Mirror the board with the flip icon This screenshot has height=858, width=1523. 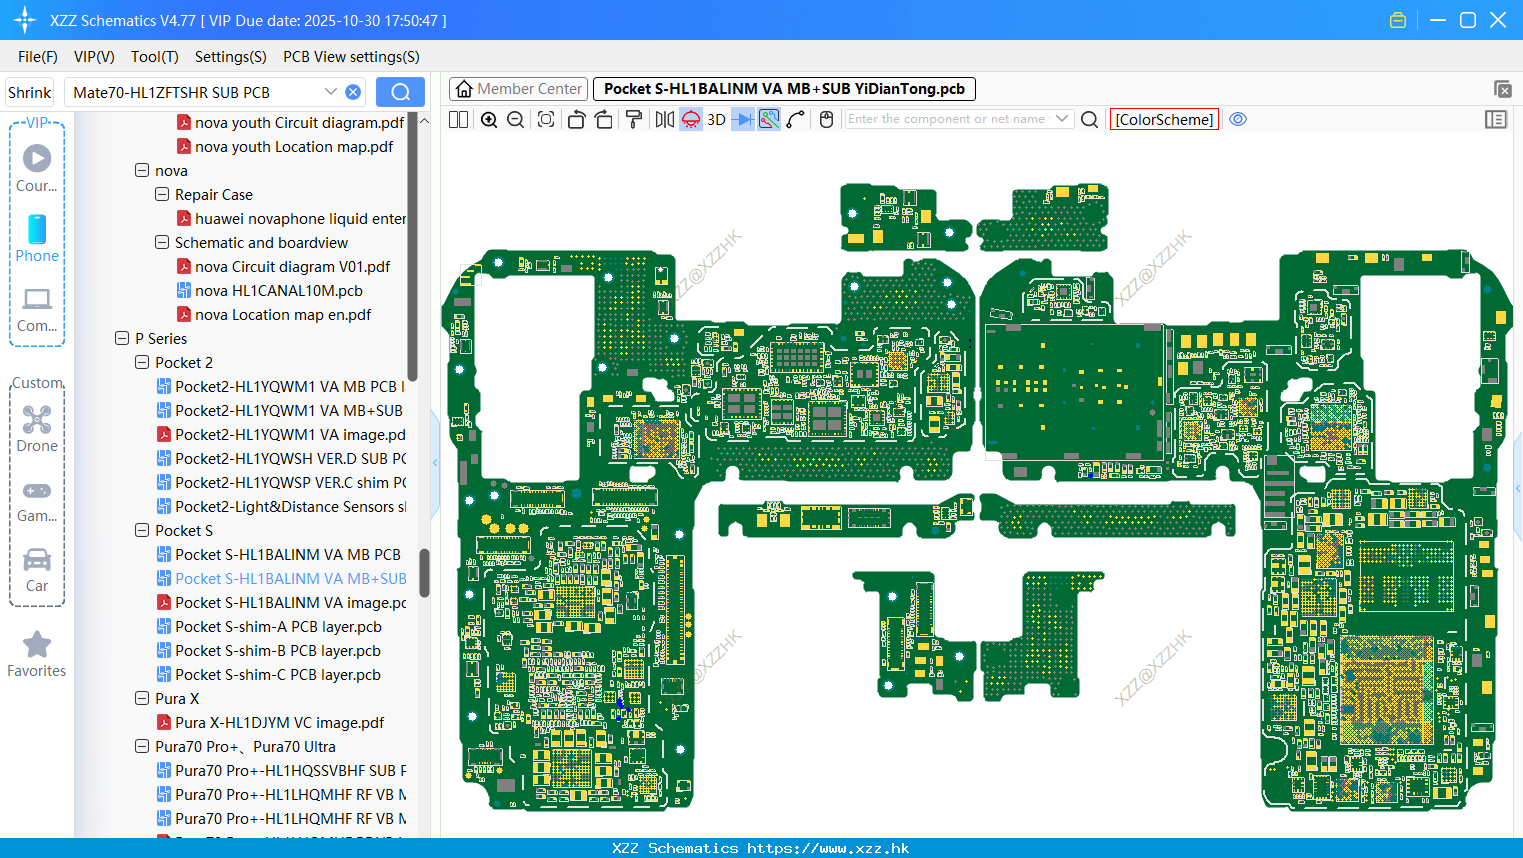click(665, 120)
